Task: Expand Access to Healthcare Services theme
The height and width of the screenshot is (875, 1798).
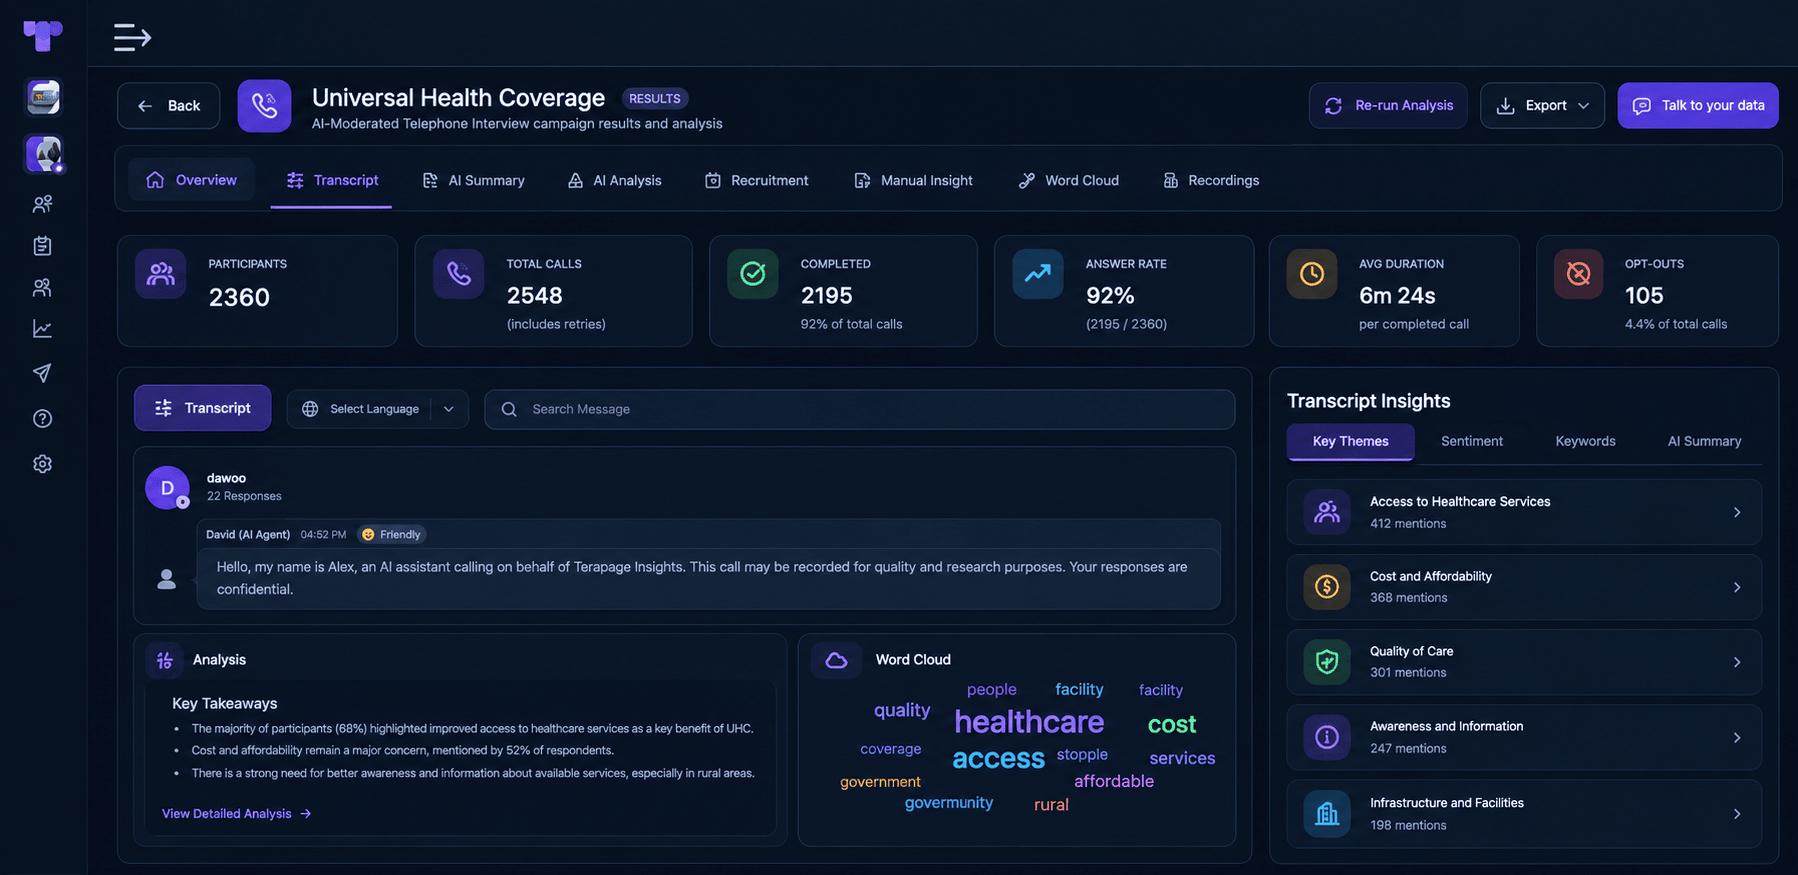Action: click(1524, 512)
